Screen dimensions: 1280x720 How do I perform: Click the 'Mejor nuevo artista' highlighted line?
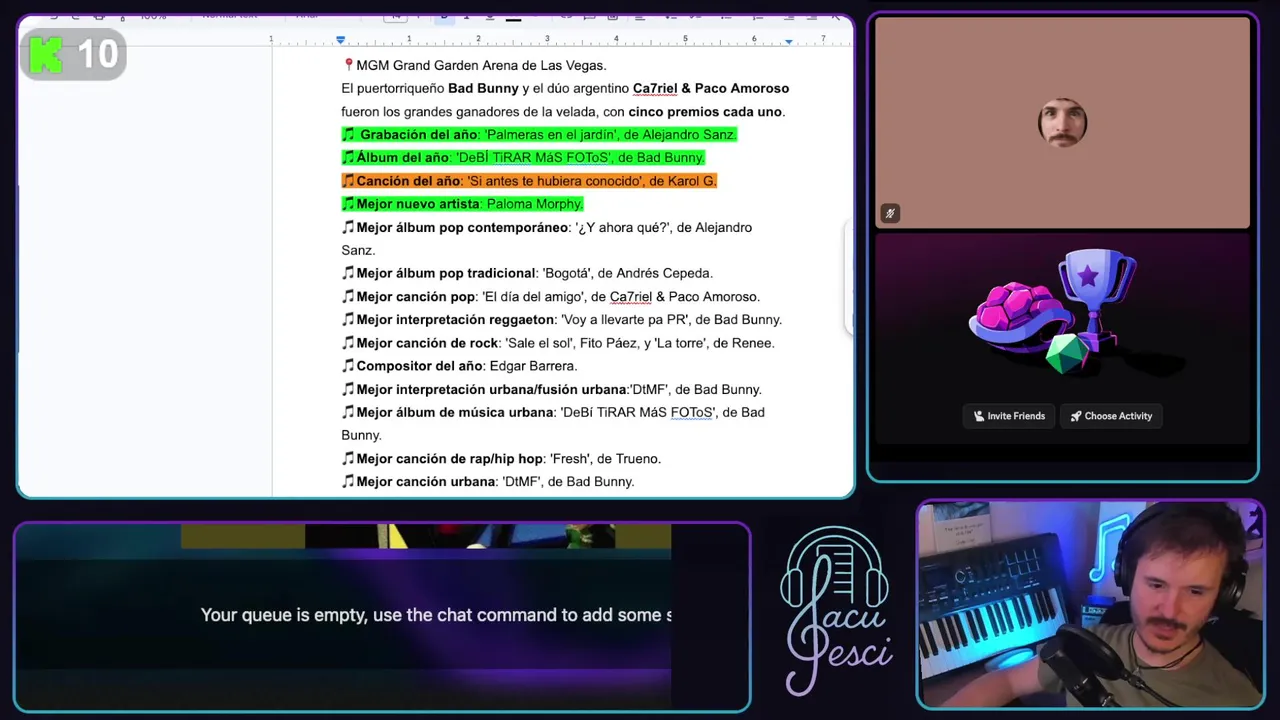(462, 204)
